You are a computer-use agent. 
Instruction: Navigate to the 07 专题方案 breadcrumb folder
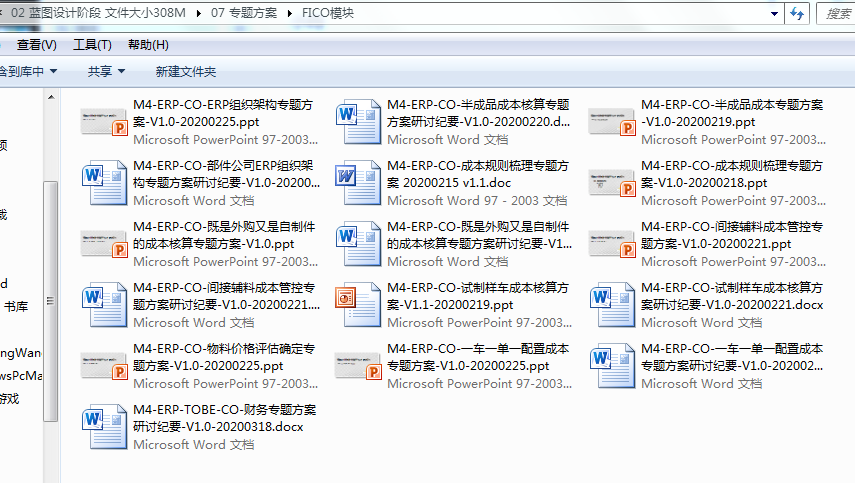[x=246, y=13]
